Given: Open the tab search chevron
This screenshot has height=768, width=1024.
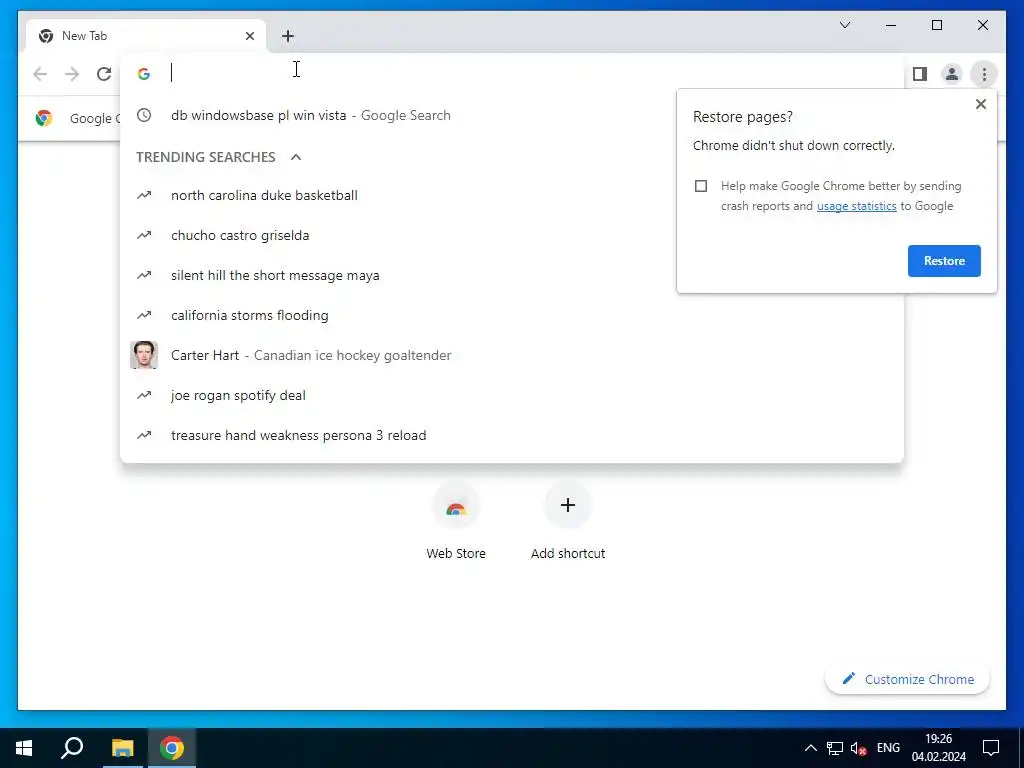Looking at the screenshot, I should pos(845,25).
